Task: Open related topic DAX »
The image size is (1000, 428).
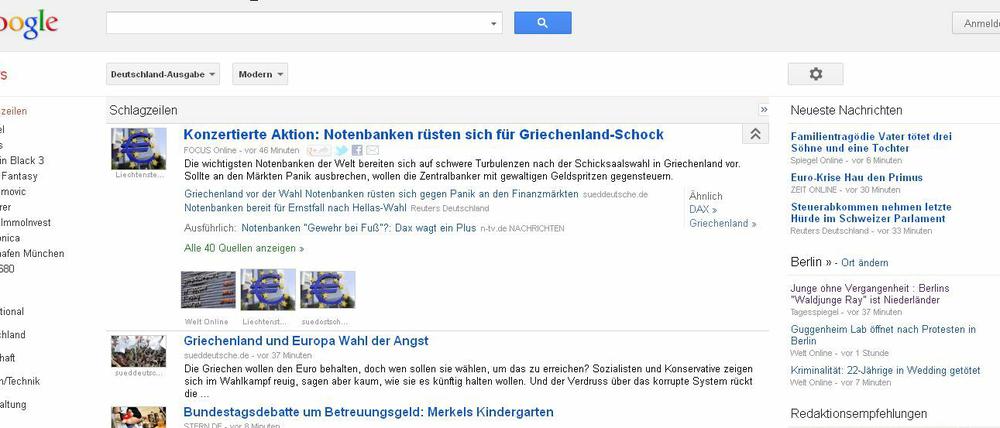Action: pyautogui.click(x=703, y=209)
